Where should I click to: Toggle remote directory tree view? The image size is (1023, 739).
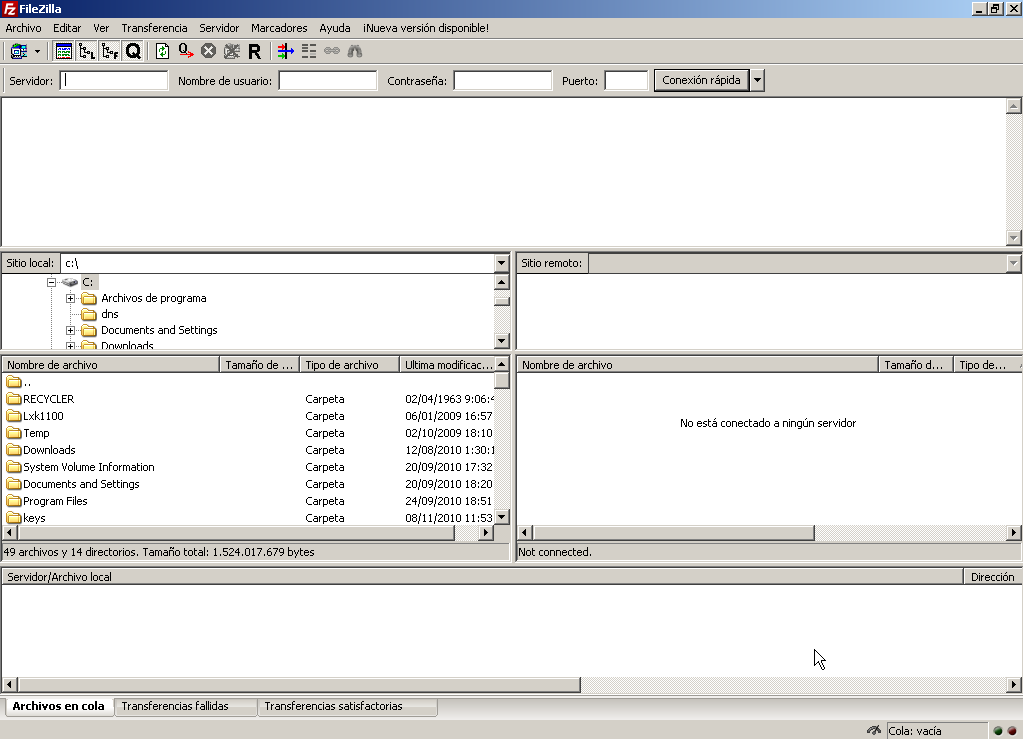click(x=110, y=51)
